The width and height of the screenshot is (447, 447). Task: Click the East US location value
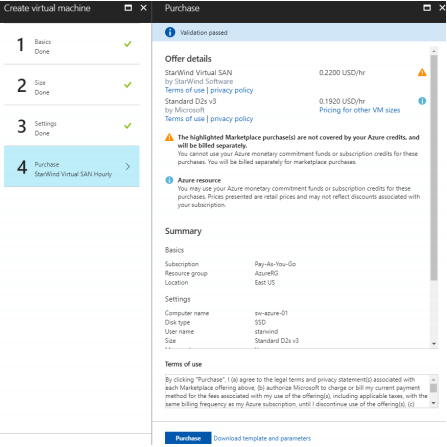(265, 282)
